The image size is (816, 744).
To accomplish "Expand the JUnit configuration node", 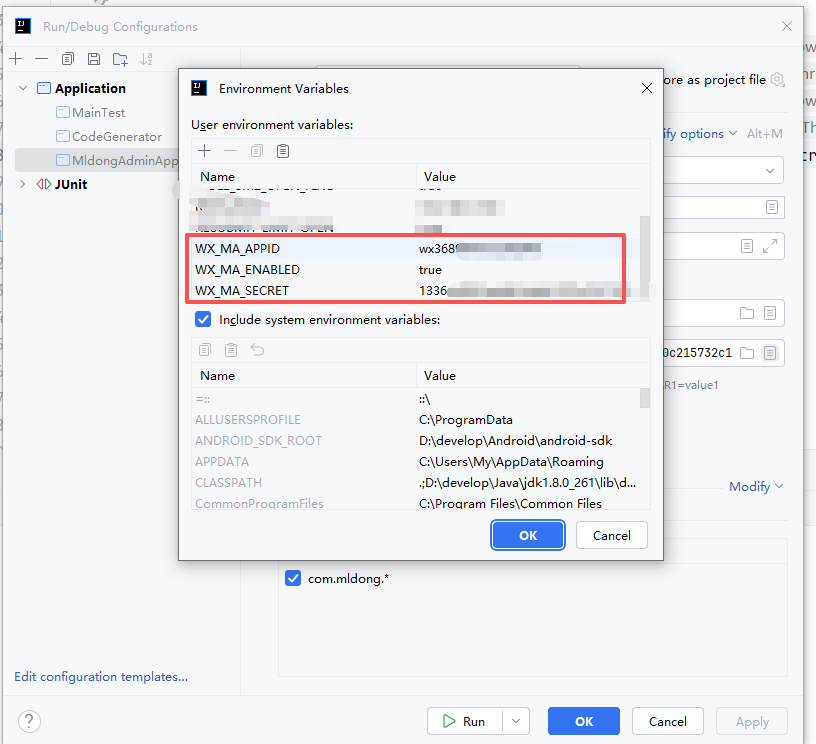I will [23, 184].
